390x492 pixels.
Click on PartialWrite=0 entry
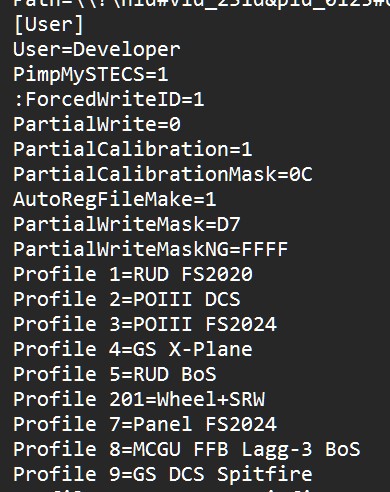pos(97,124)
